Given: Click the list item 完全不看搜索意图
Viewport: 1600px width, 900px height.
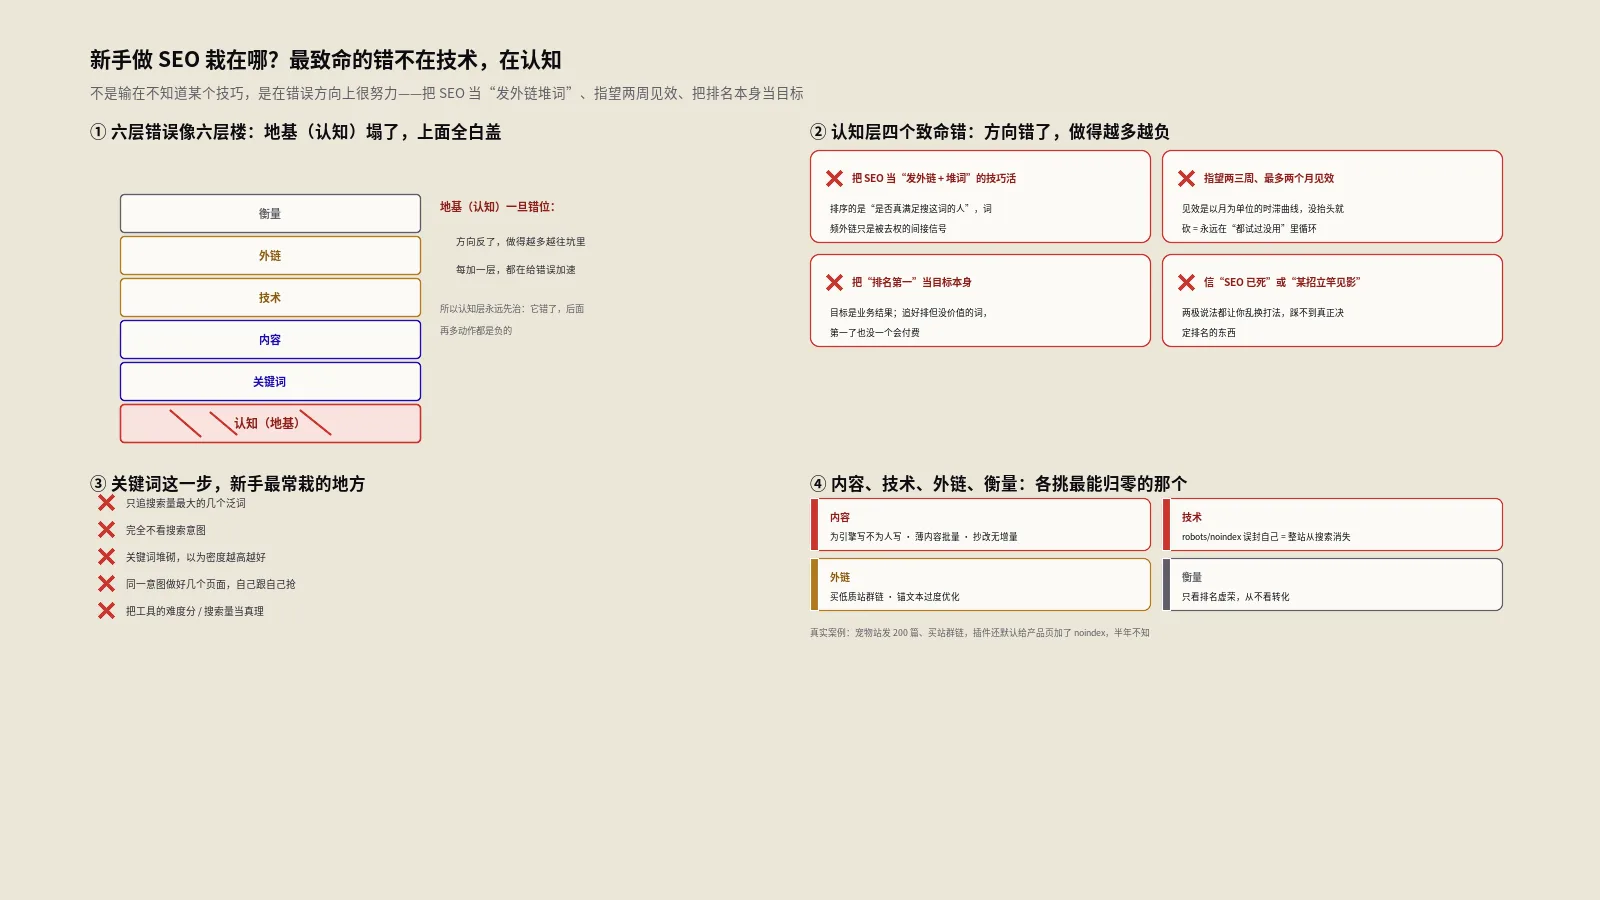Looking at the screenshot, I should coord(166,530).
